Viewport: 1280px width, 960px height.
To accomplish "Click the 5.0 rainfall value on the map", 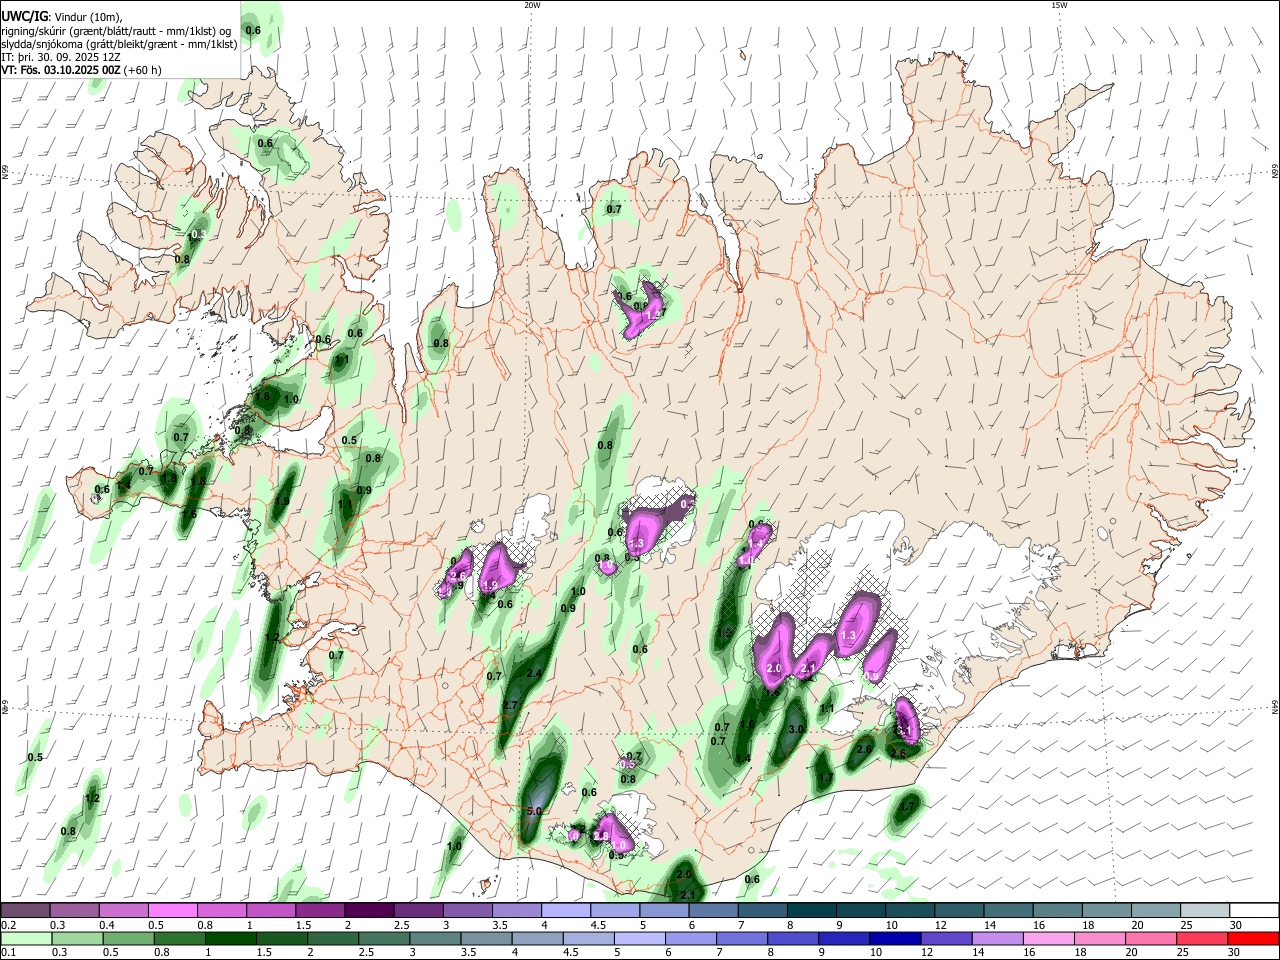I will tap(533, 811).
